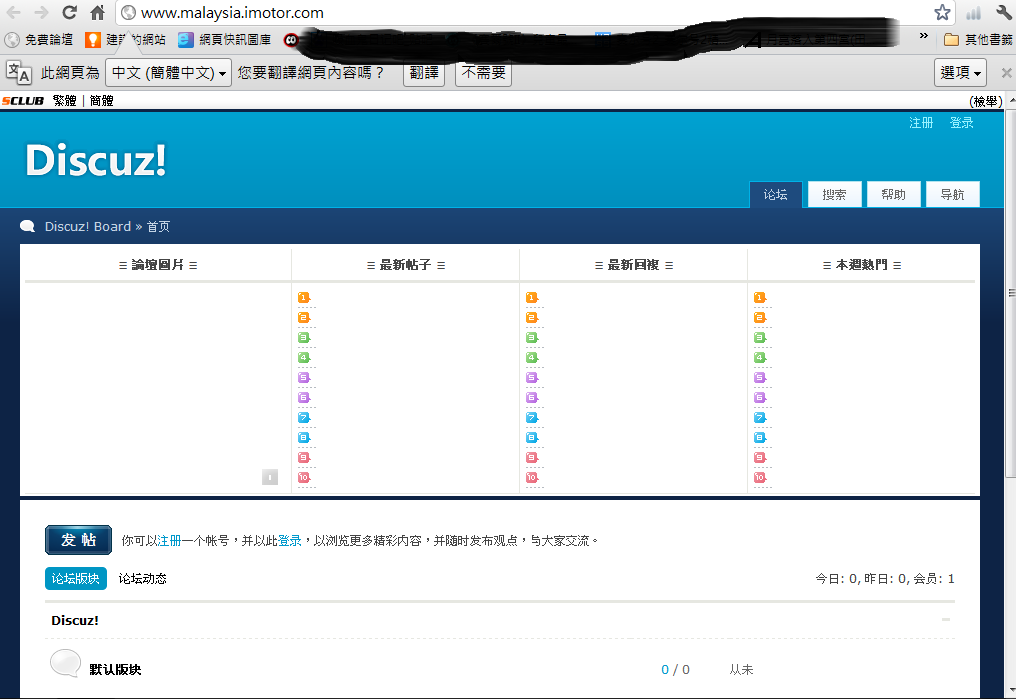The image size is (1016, 699).
Task: Click the 默认版块 forum bubble icon
Action: pyautogui.click(x=65, y=663)
